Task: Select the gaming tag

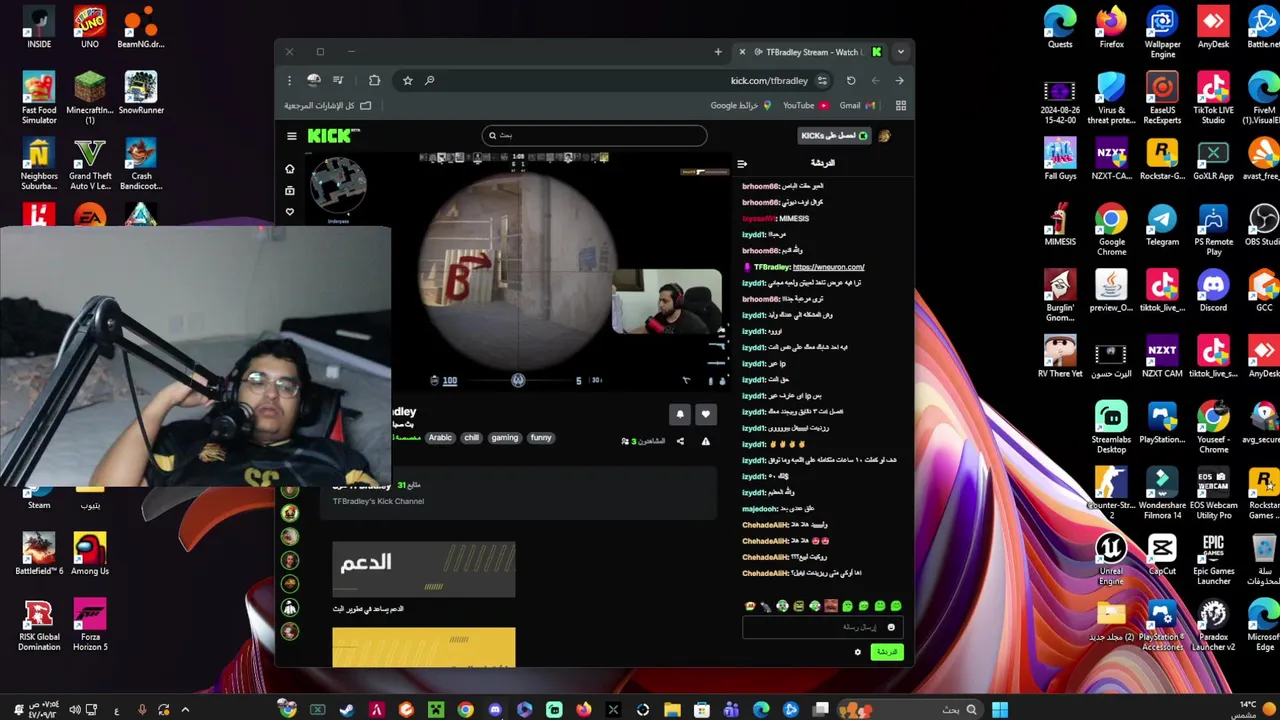Action: coord(505,437)
